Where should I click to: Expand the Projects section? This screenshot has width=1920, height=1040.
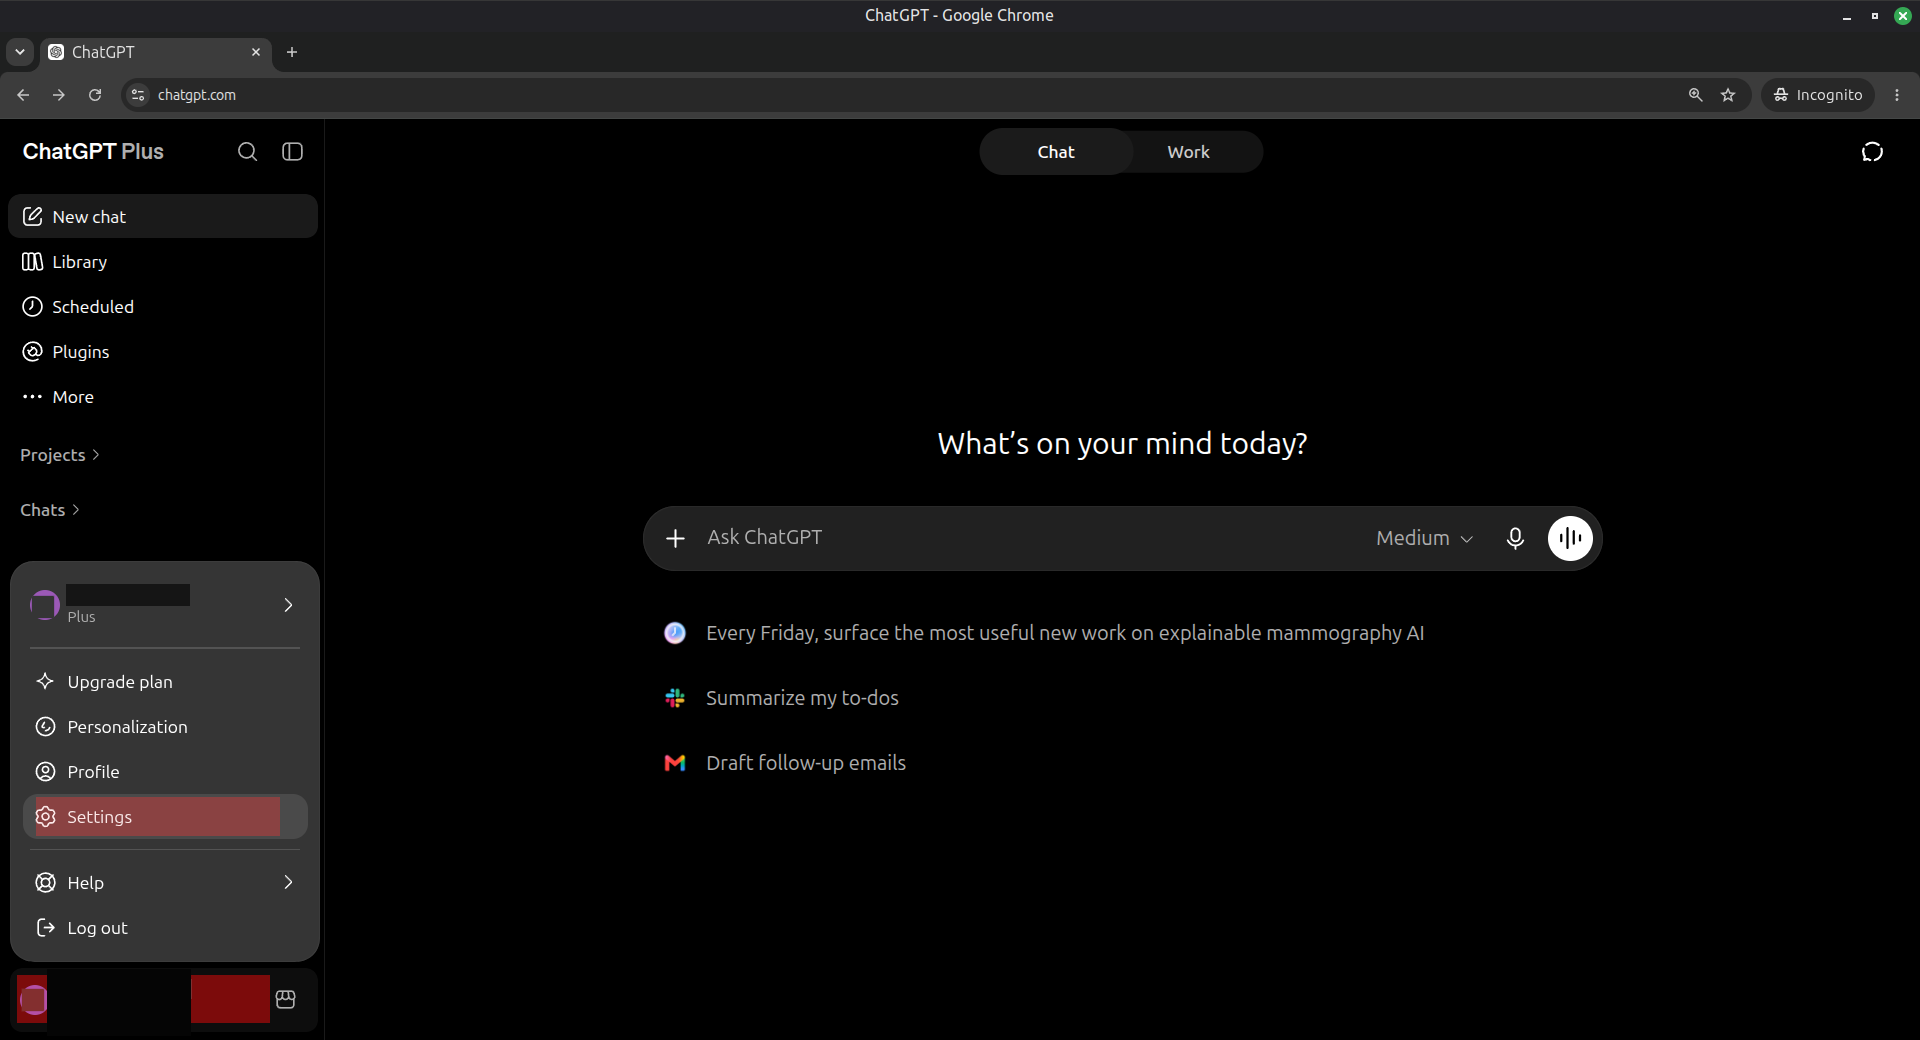click(60, 455)
